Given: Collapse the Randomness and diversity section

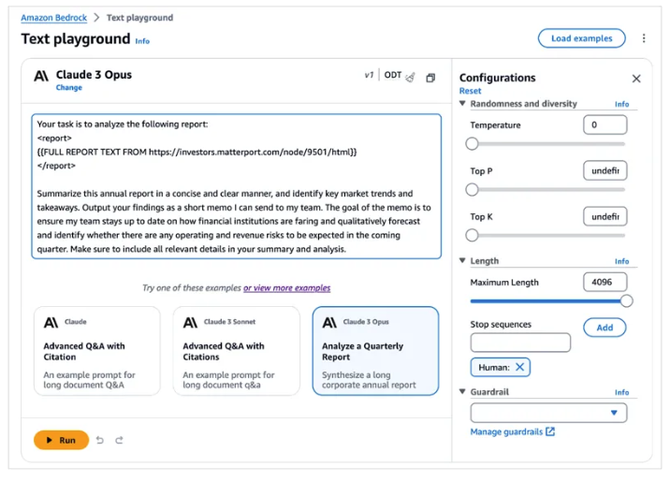Looking at the screenshot, I should point(463,104).
